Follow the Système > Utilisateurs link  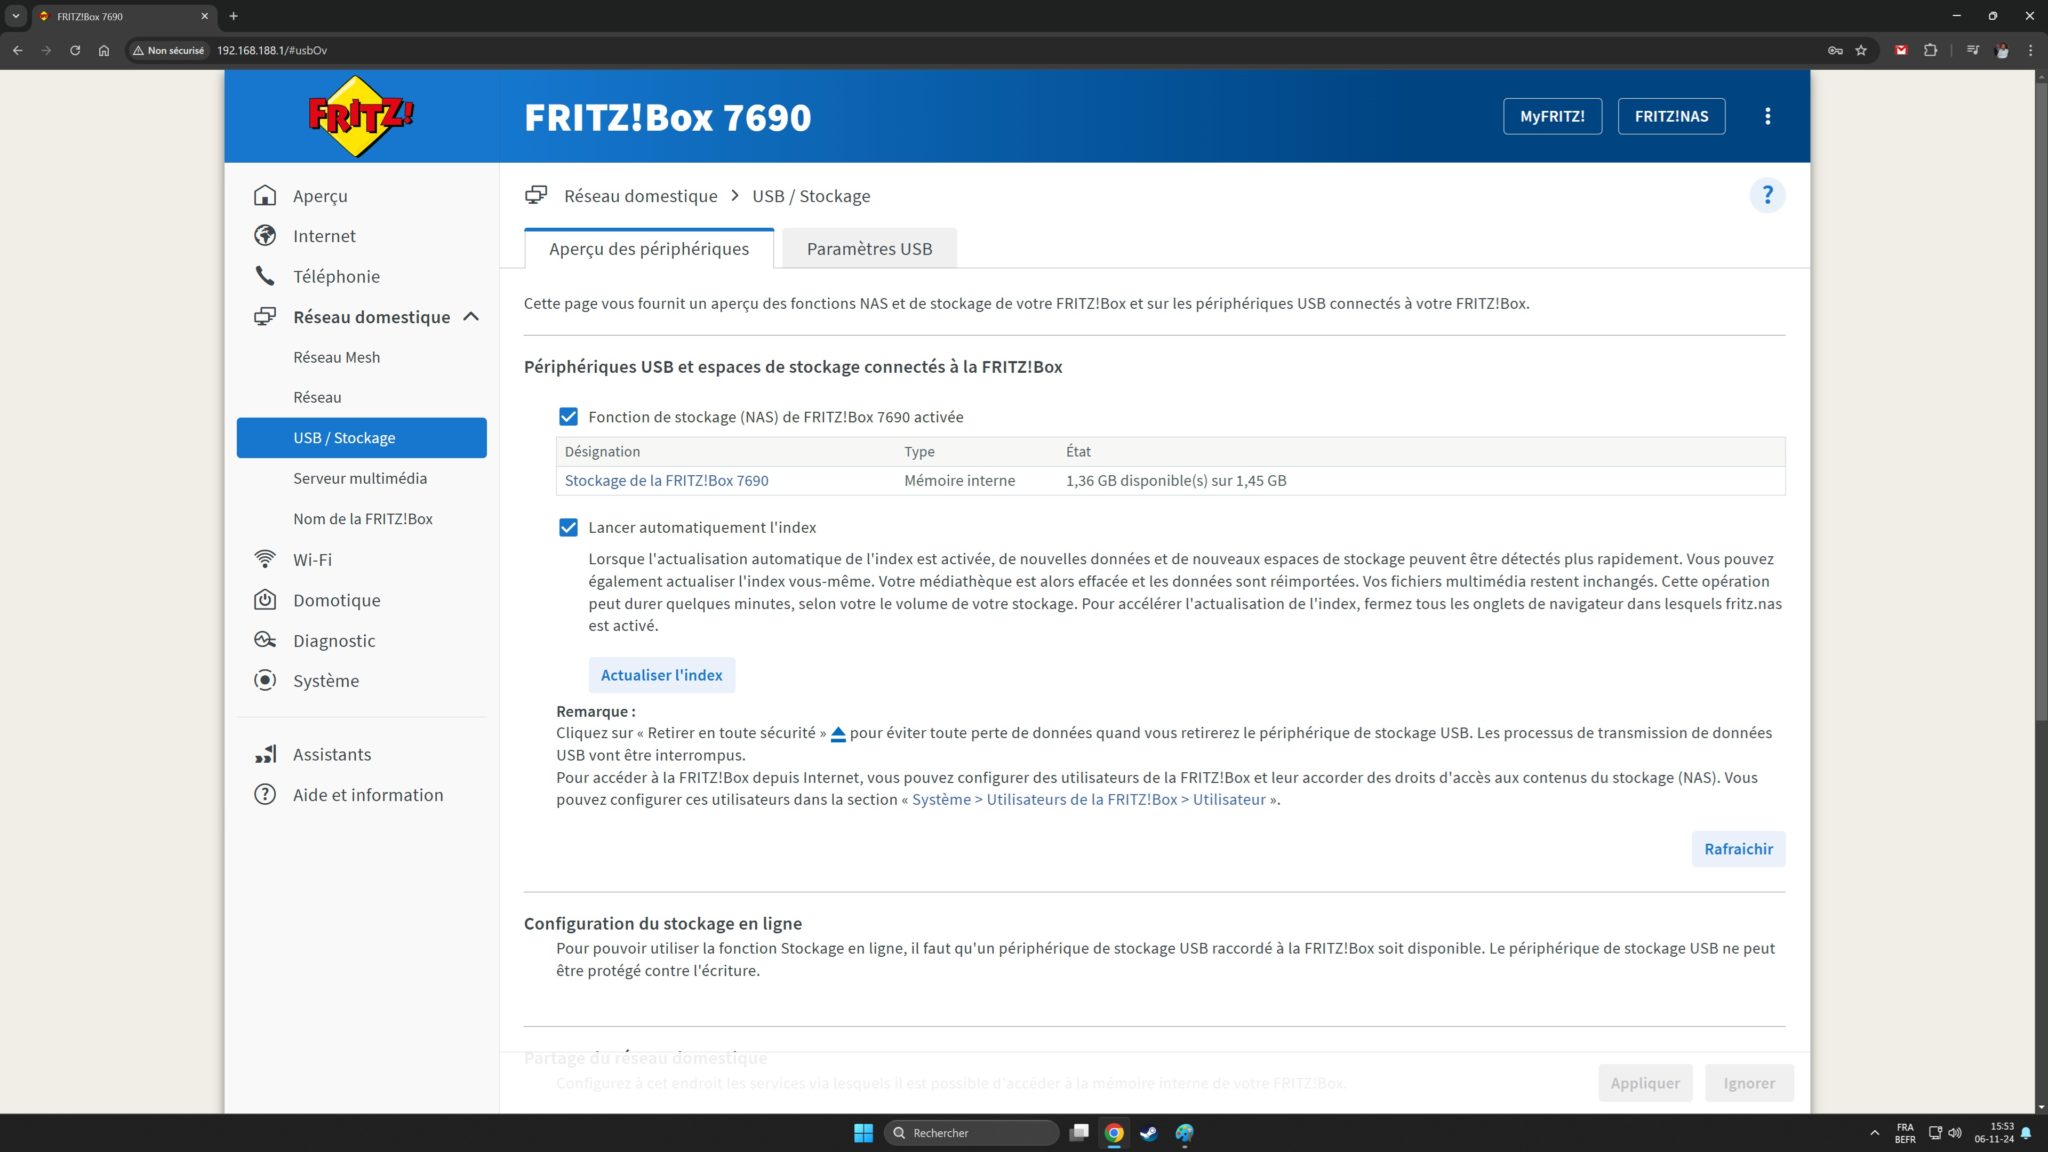tap(1089, 799)
